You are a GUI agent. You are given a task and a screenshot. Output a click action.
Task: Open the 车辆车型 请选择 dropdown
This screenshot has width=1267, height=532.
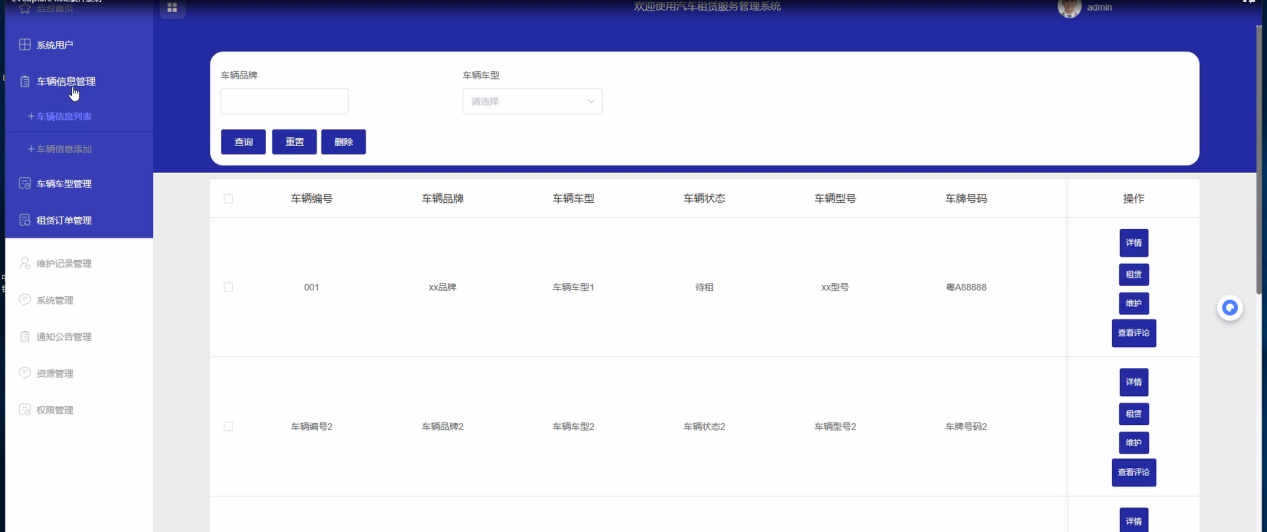[x=532, y=101]
